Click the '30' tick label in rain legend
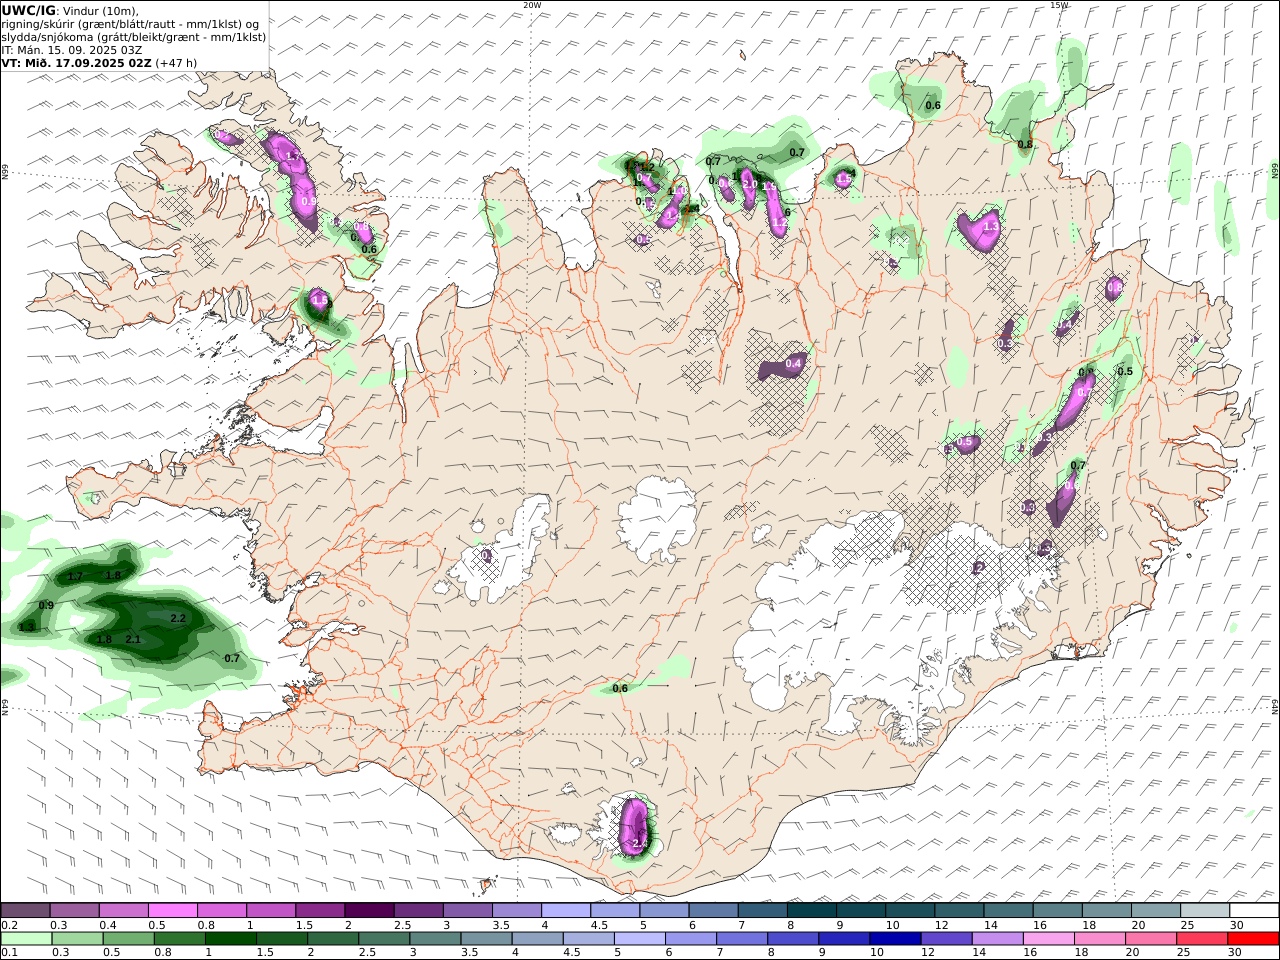1280x960 pixels. 1236,952
